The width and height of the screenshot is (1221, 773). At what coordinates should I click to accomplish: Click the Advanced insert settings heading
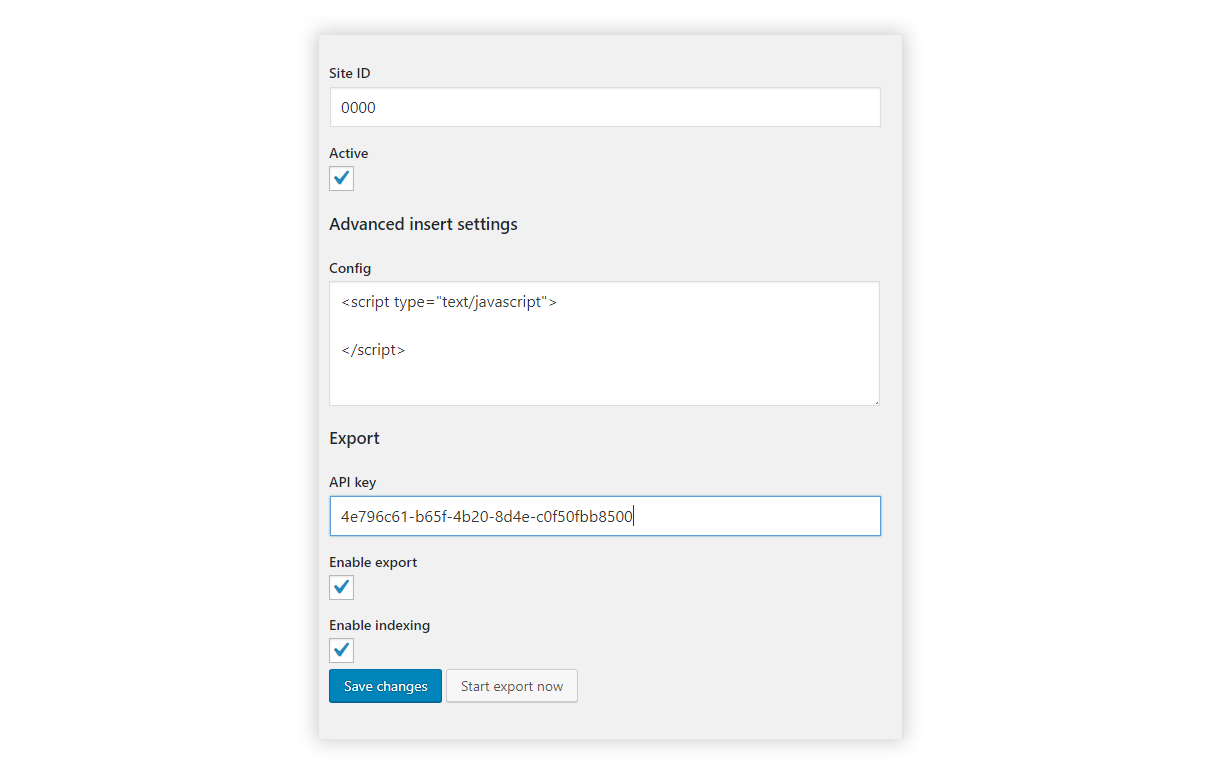pos(424,224)
